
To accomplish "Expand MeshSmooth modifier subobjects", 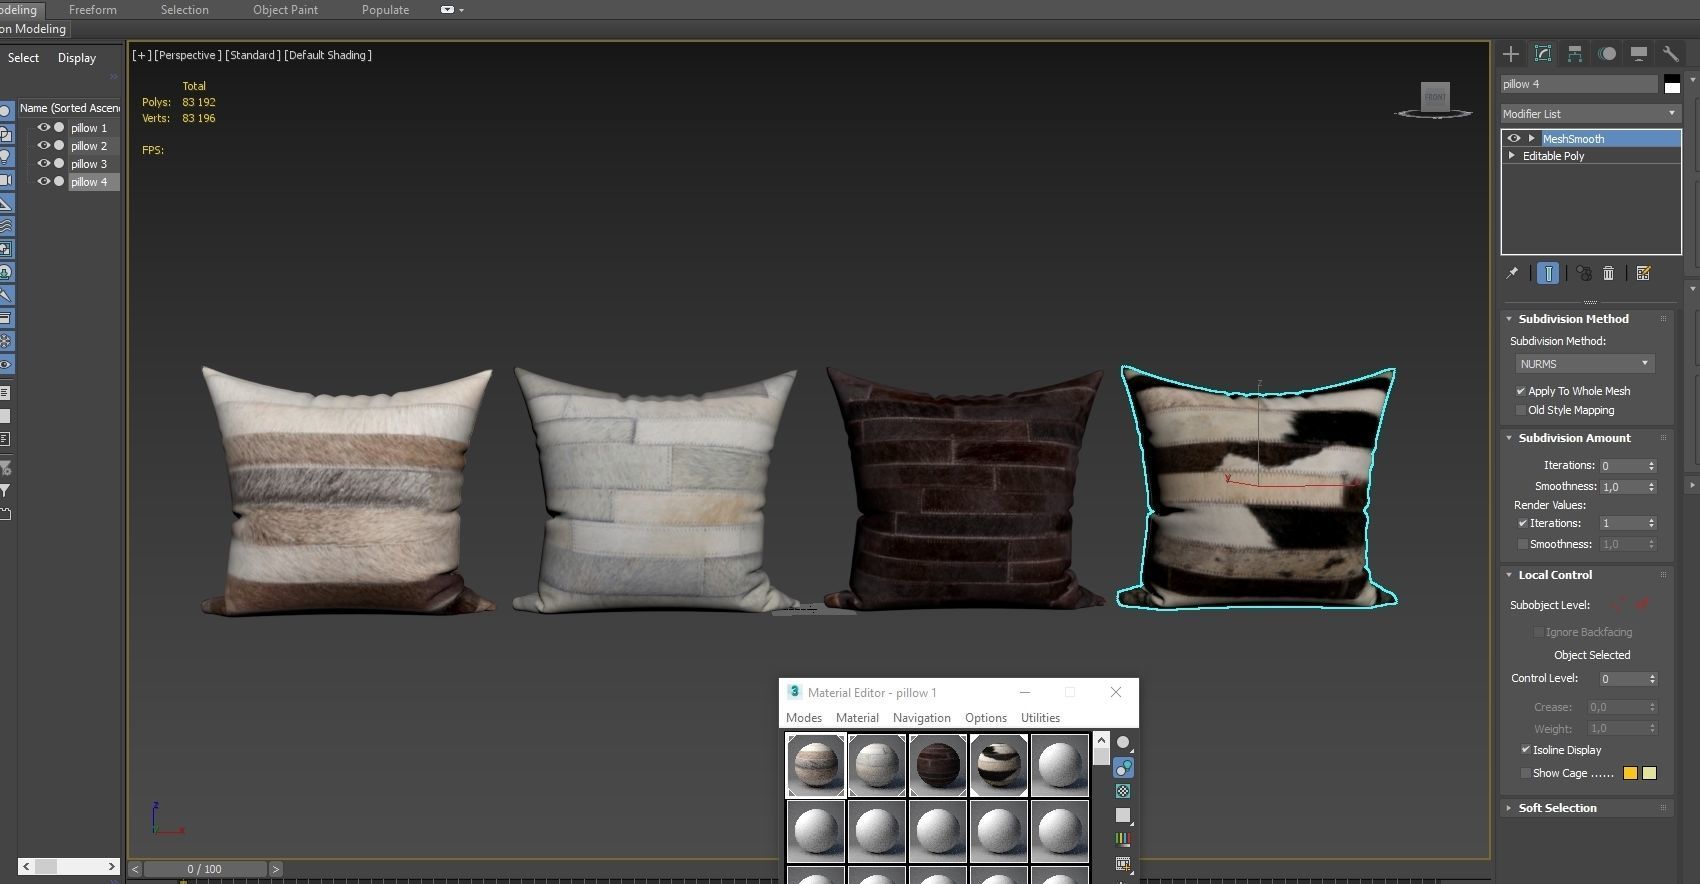I will [x=1531, y=139].
